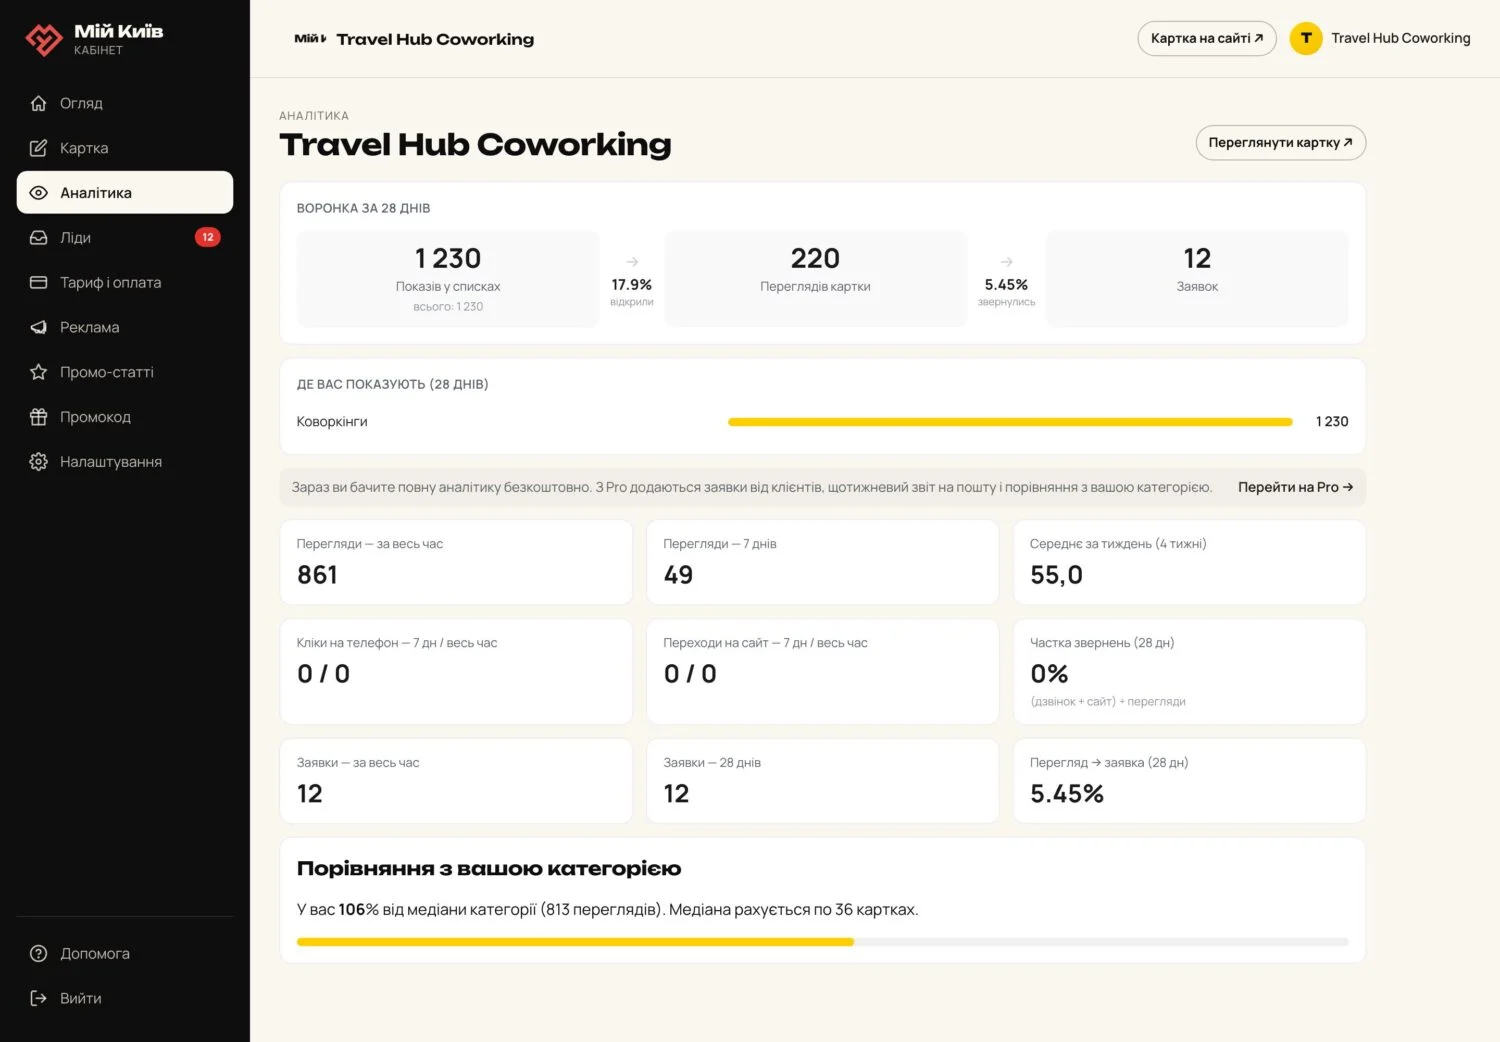Click the card icon for Тариф і оплата
Screen dimensions: 1500x1042
(38, 283)
